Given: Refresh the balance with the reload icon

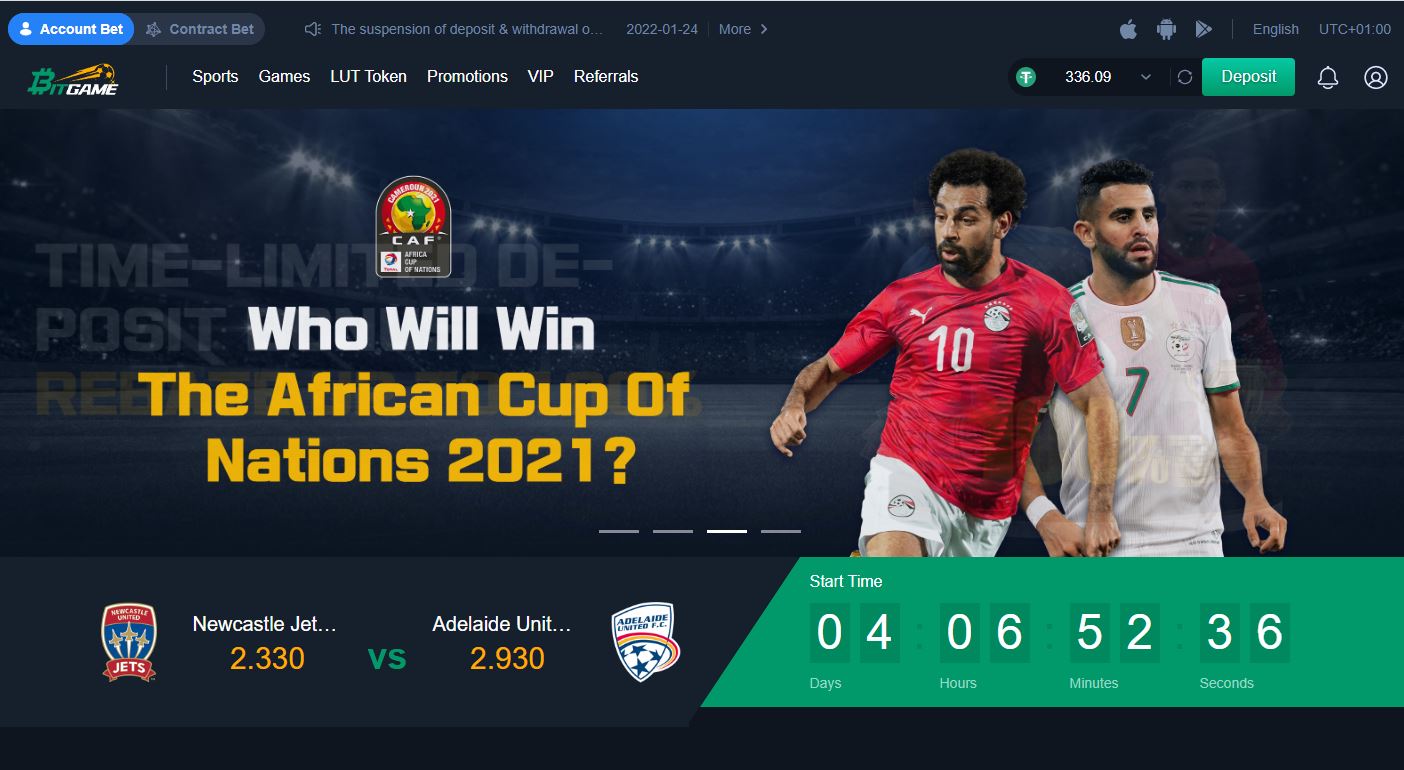Looking at the screenshot, I should [1185, 77].
